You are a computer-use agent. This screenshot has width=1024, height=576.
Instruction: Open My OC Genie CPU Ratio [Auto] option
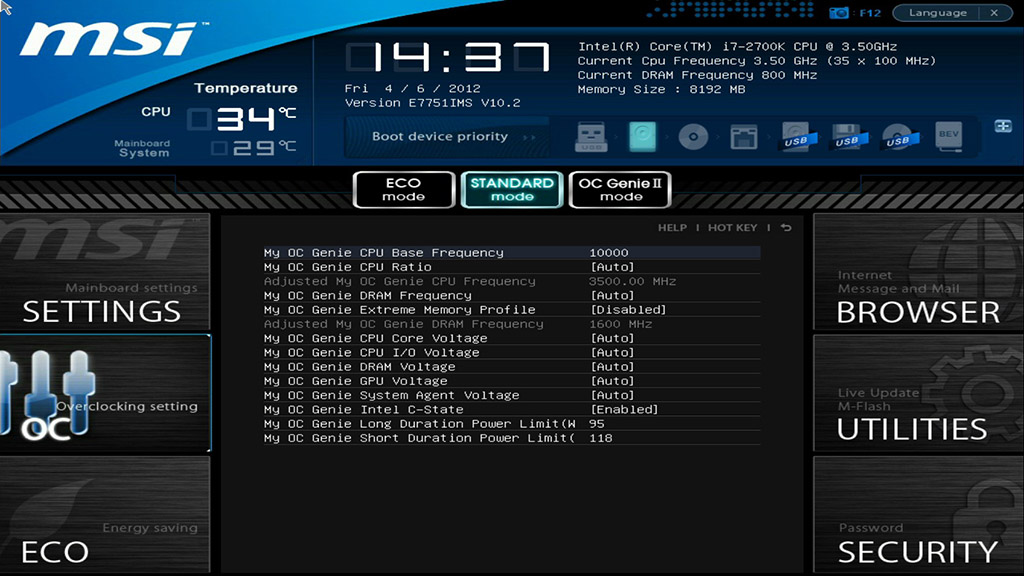coord(613,267)
